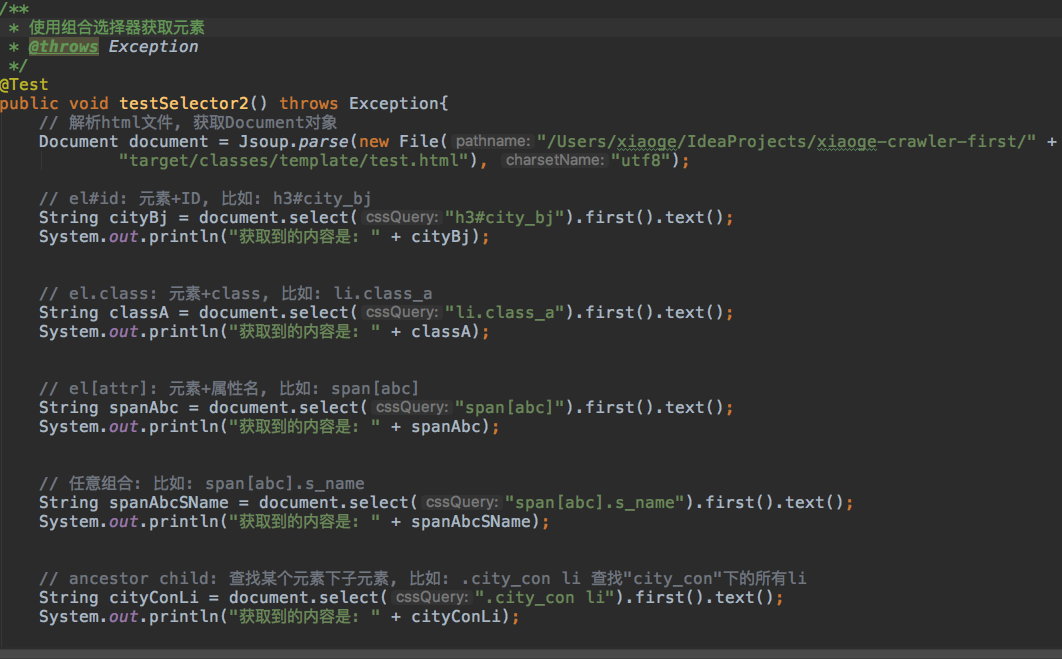
Task: Click the method name testSelector2
Action: point(184,104)
